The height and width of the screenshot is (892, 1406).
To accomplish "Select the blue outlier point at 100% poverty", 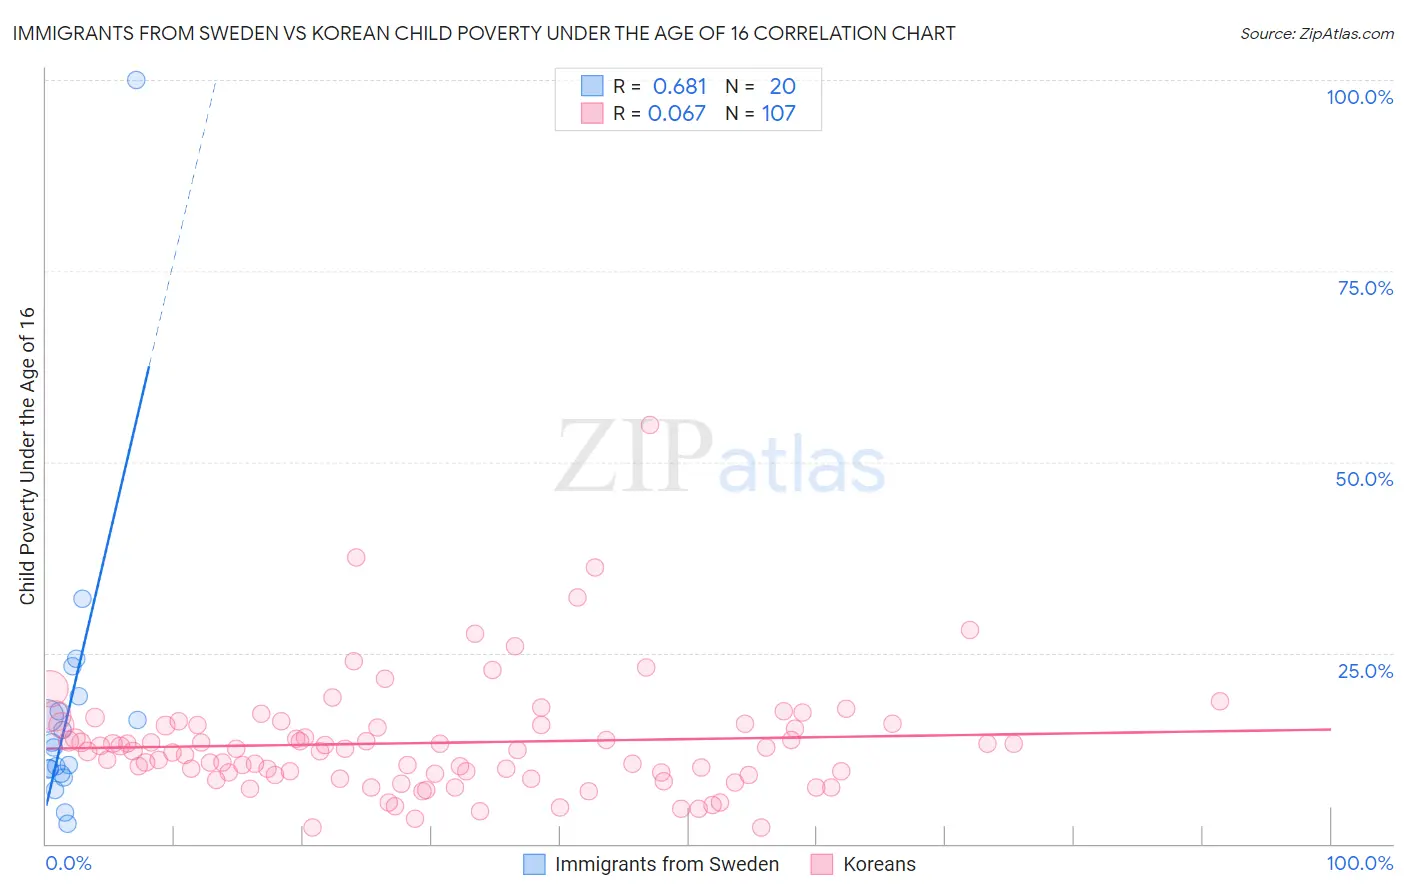I will coord(136,80).
